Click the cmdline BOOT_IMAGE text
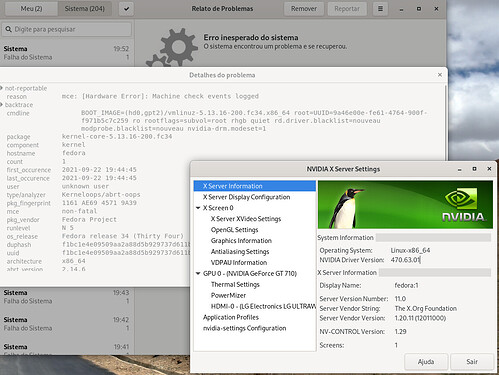 click(254, 120)
